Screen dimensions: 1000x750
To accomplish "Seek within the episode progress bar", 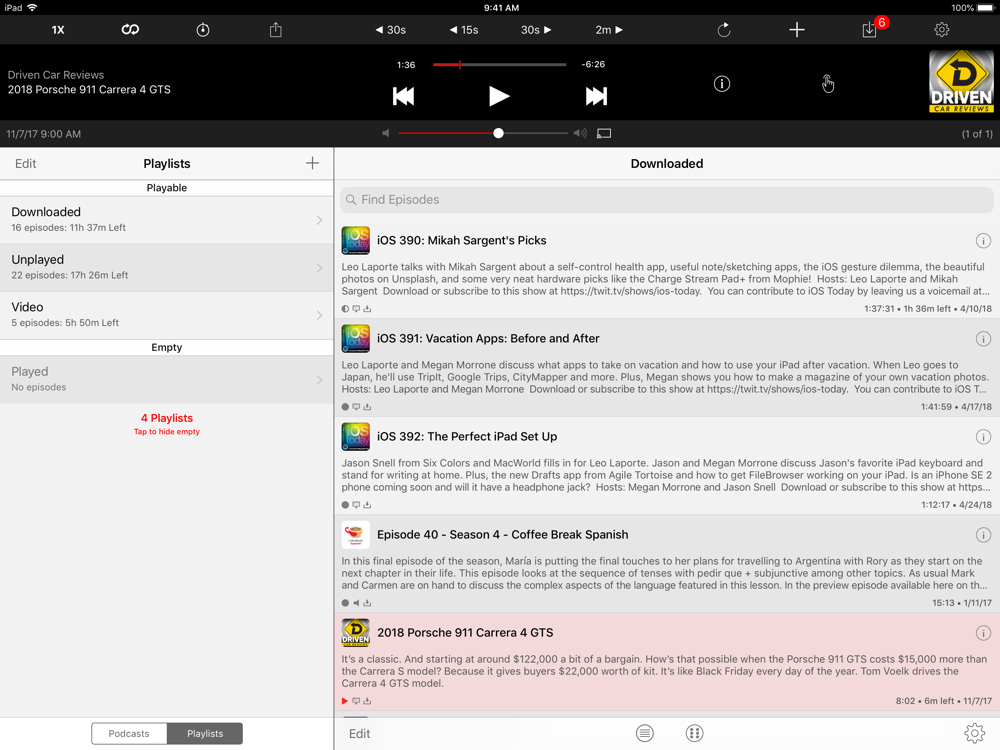I will [x=499, y=64].
